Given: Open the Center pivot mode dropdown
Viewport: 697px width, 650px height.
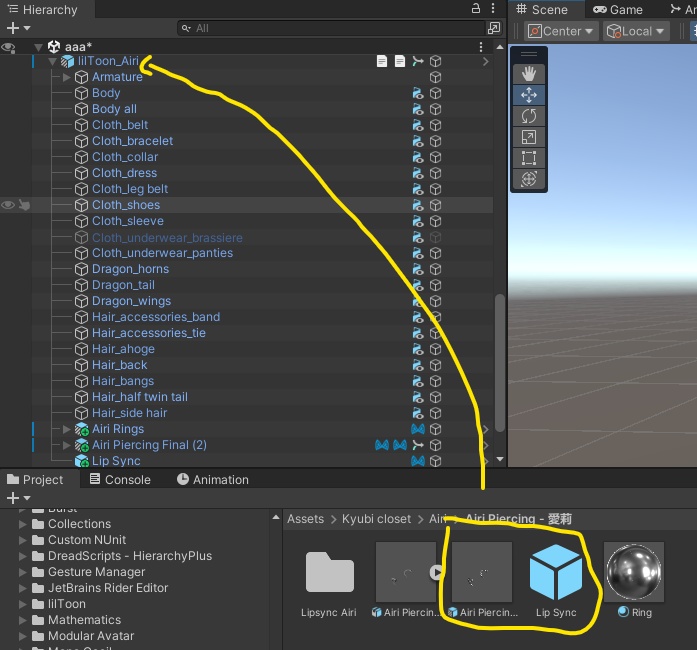Looking at the screenshot, I should pos(561,31).
